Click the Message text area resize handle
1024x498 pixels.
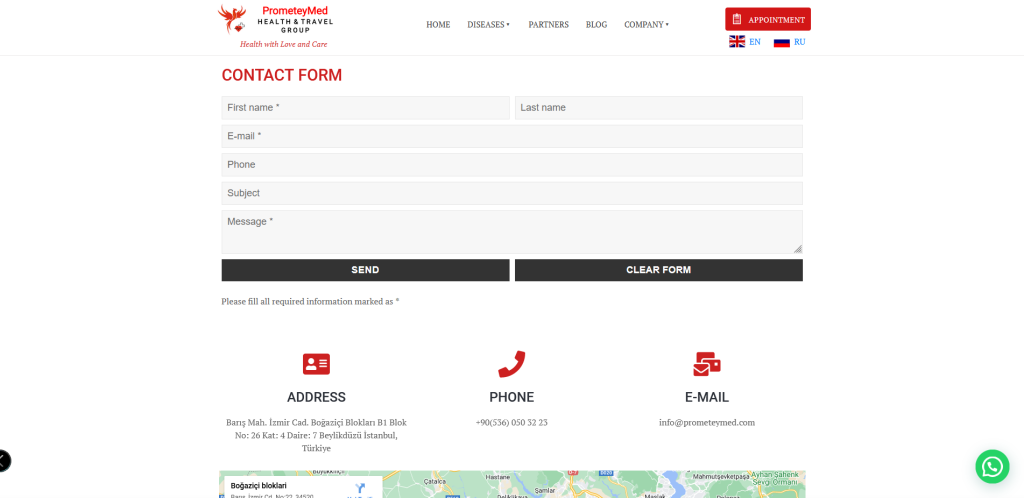point(798,249)
